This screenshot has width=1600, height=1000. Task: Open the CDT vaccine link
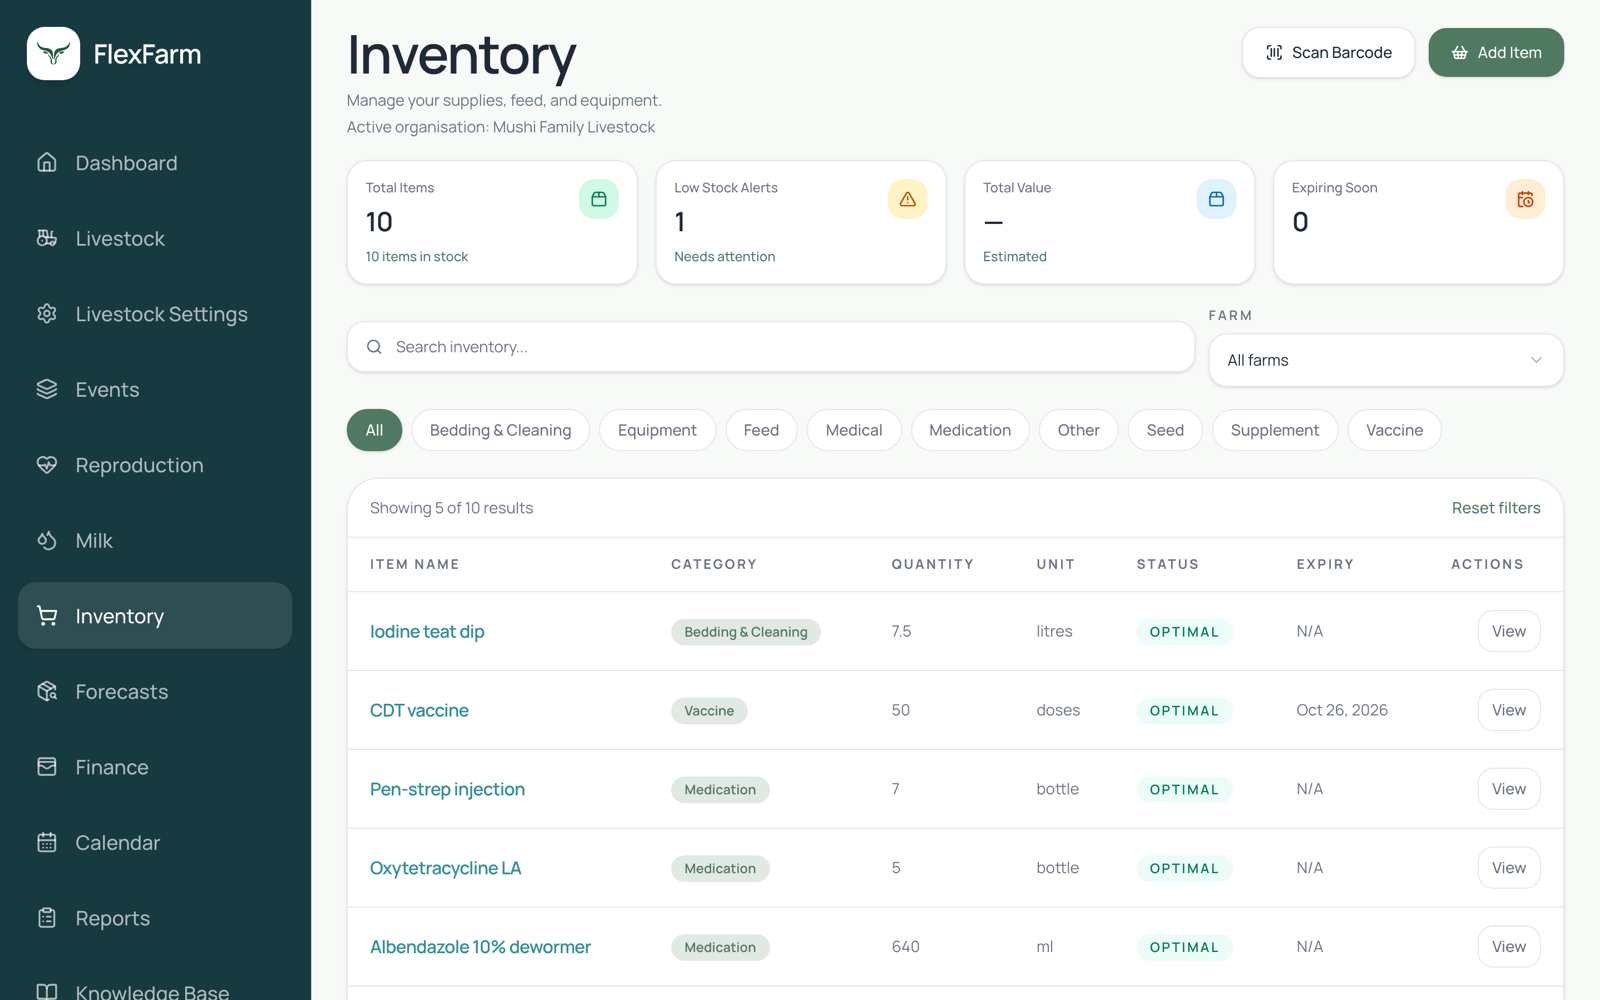(x=419, y=710)
